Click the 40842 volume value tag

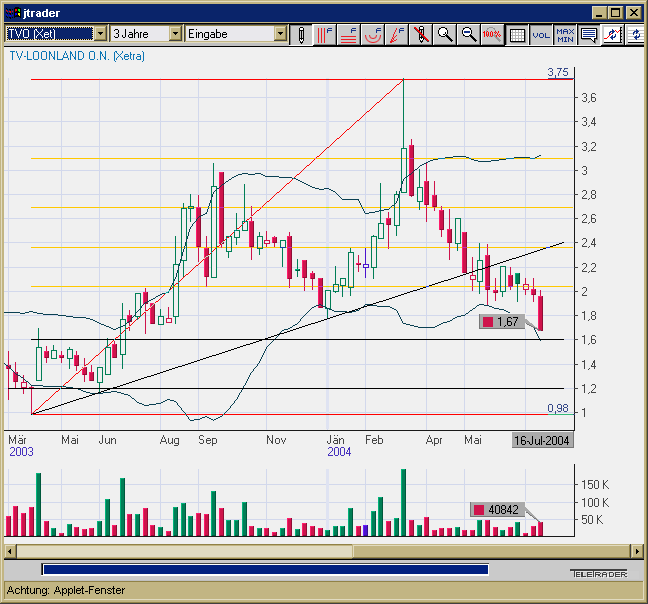tap(498, 510)
